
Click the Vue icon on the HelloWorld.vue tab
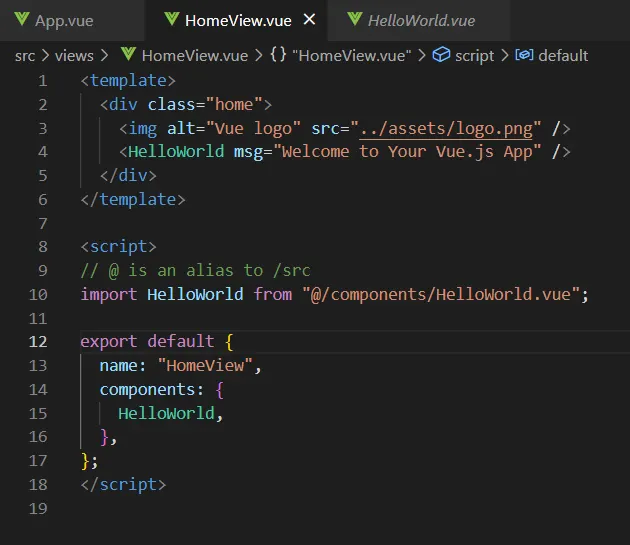[353, 20]
